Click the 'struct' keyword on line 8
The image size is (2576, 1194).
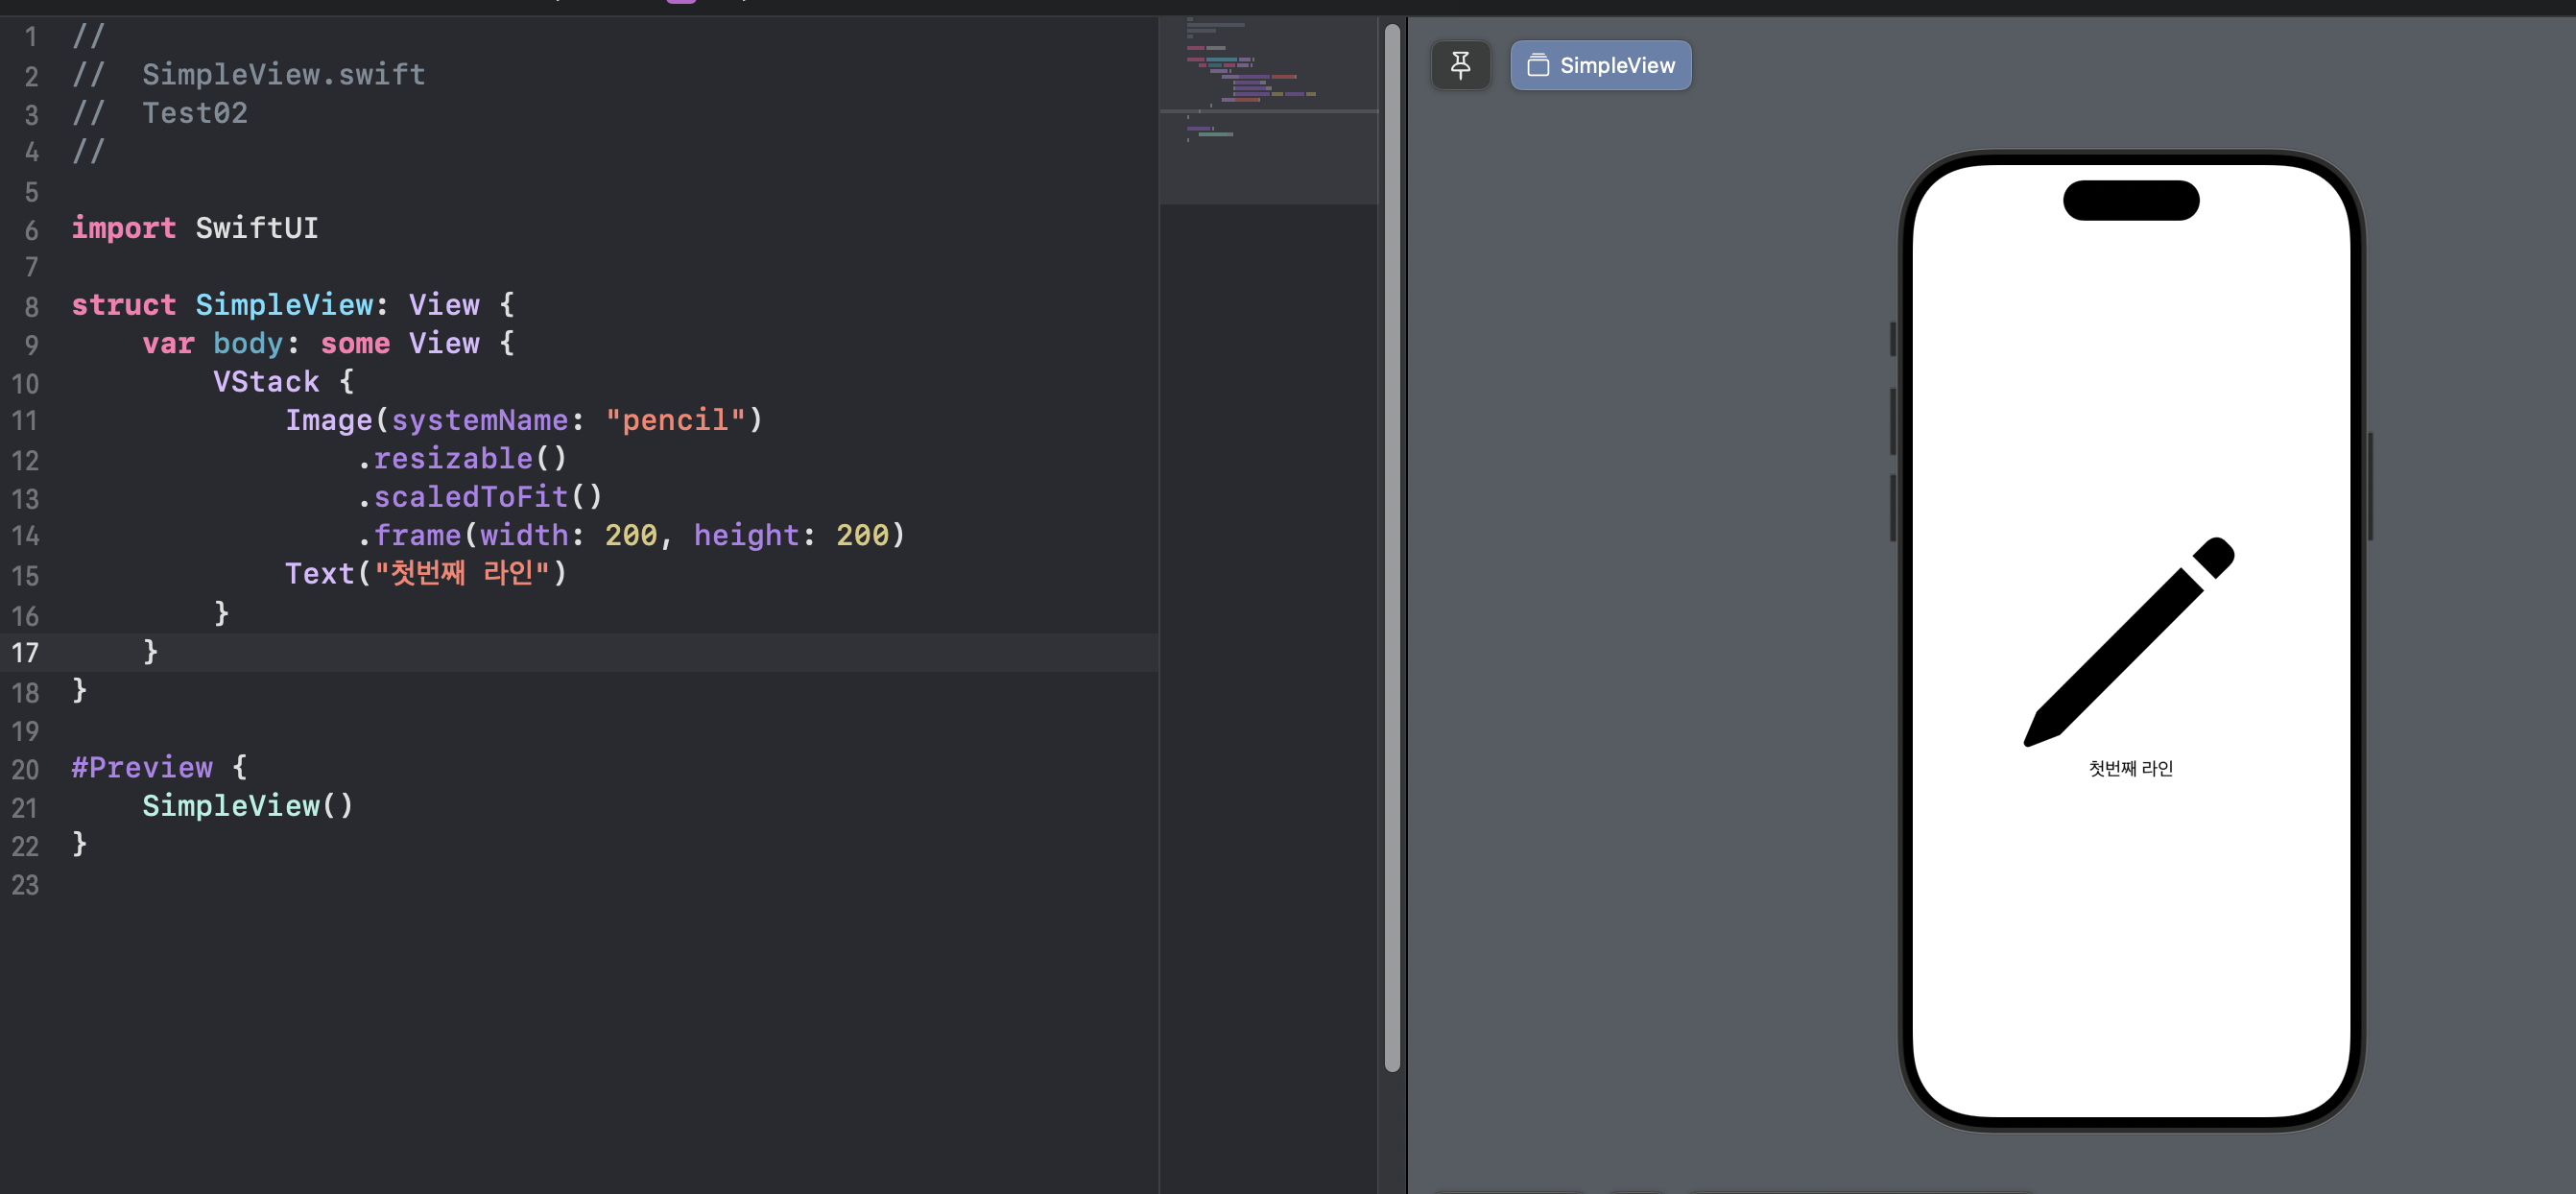[123, 304]
